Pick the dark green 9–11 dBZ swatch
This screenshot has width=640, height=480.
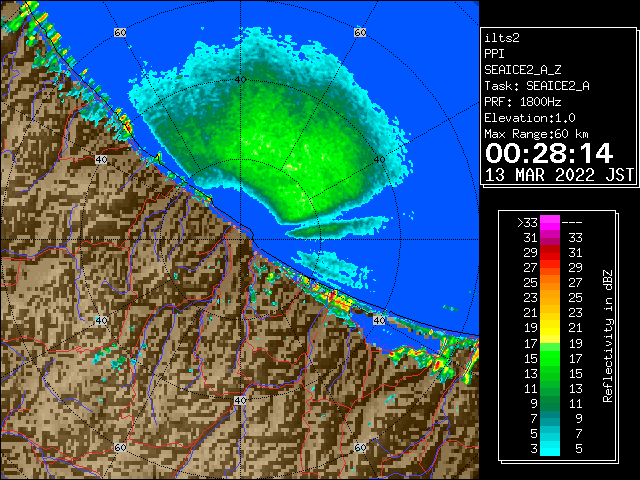549,403
